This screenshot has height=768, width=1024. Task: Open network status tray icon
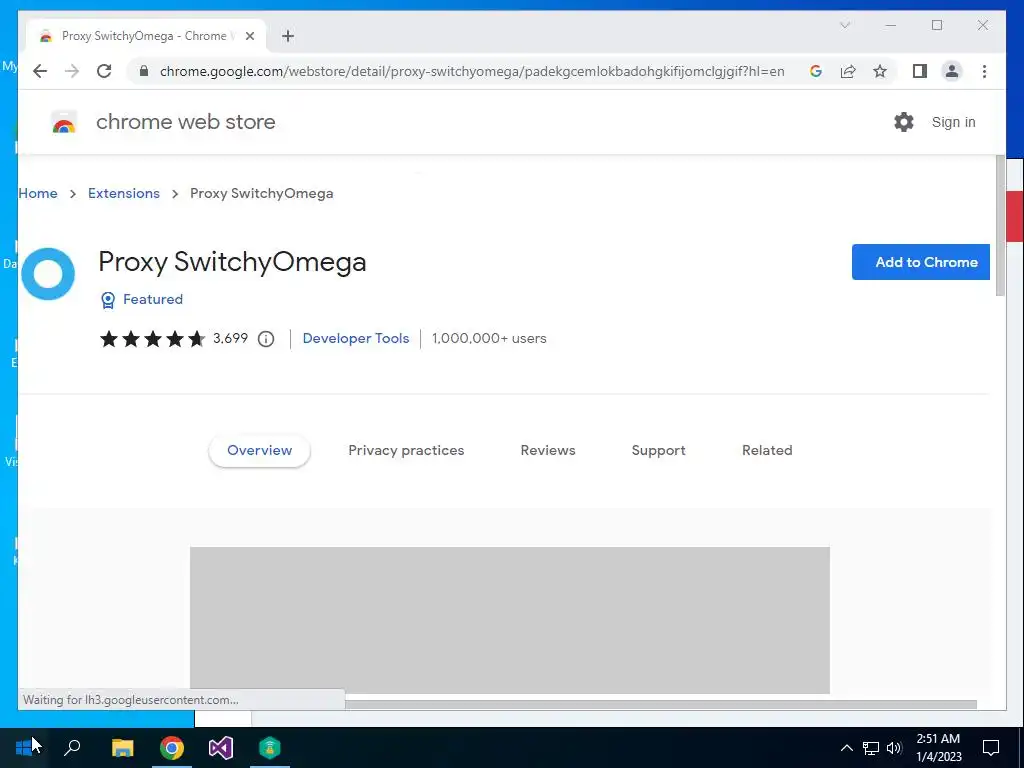tap(871, 748)
